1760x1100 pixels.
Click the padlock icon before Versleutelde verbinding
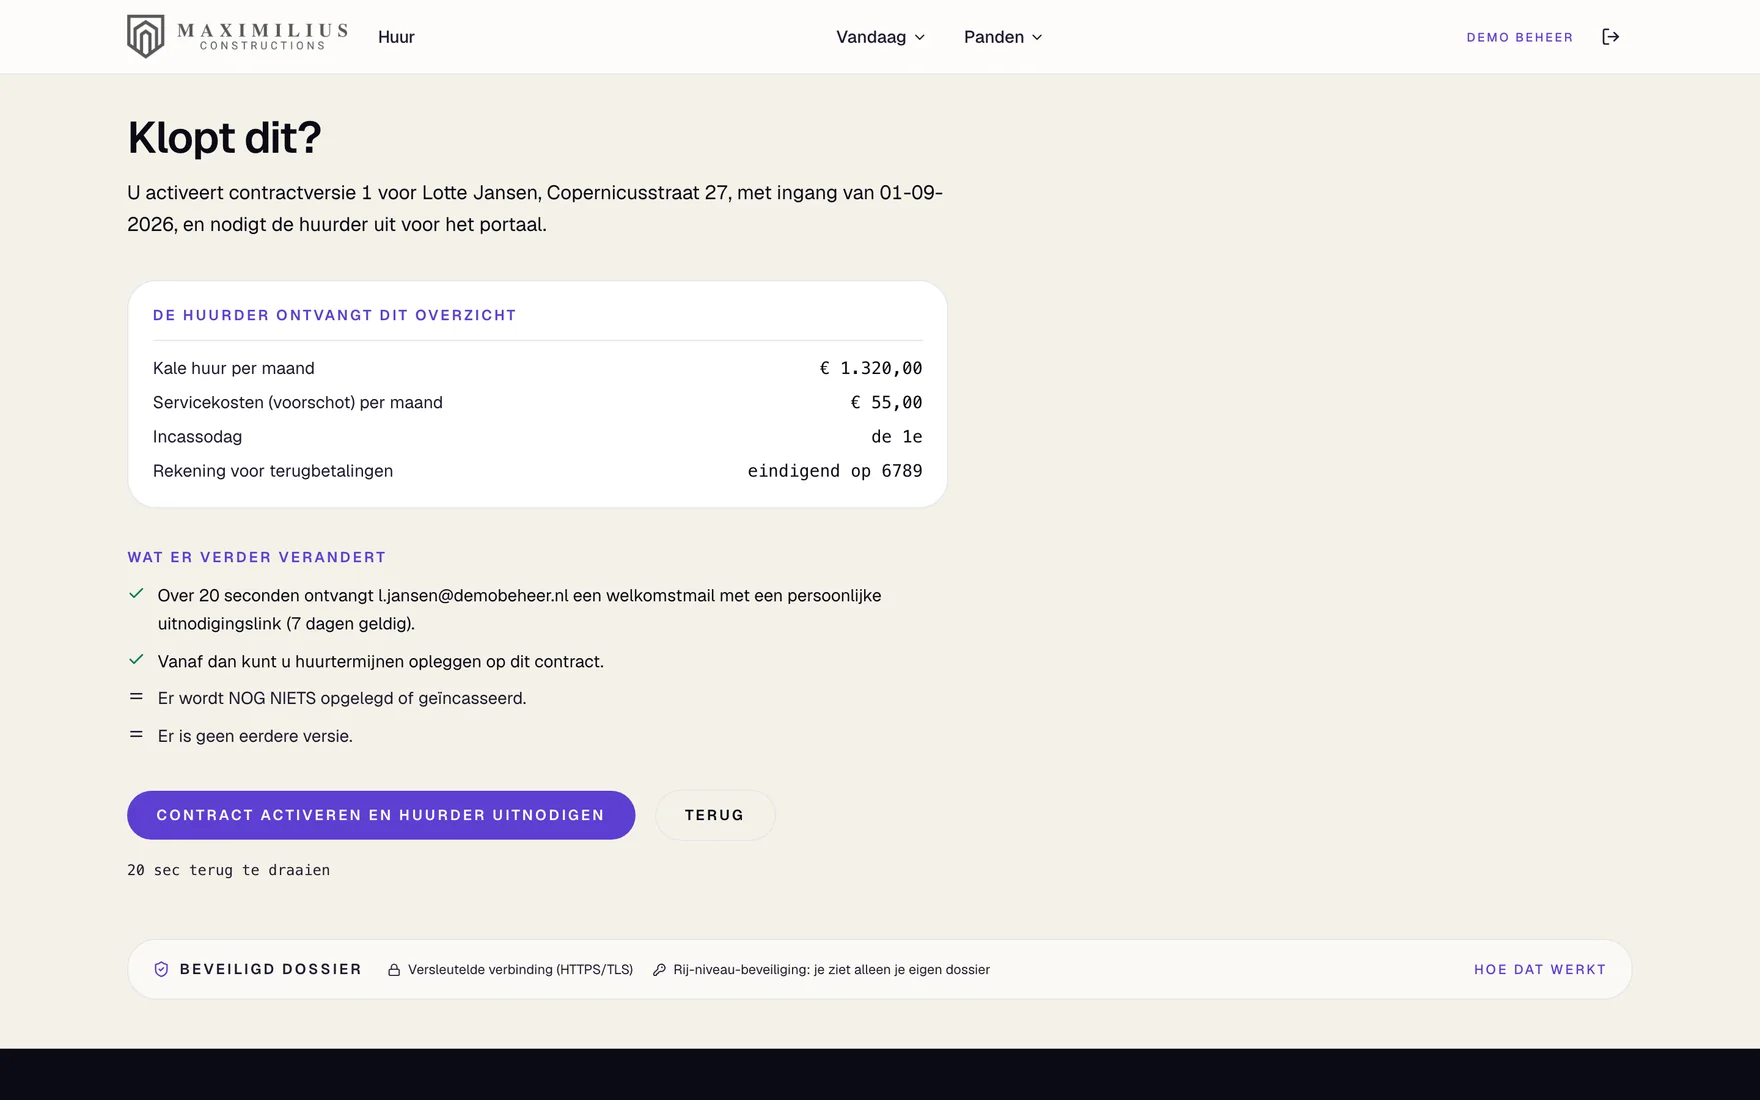[x=394, y=970]
